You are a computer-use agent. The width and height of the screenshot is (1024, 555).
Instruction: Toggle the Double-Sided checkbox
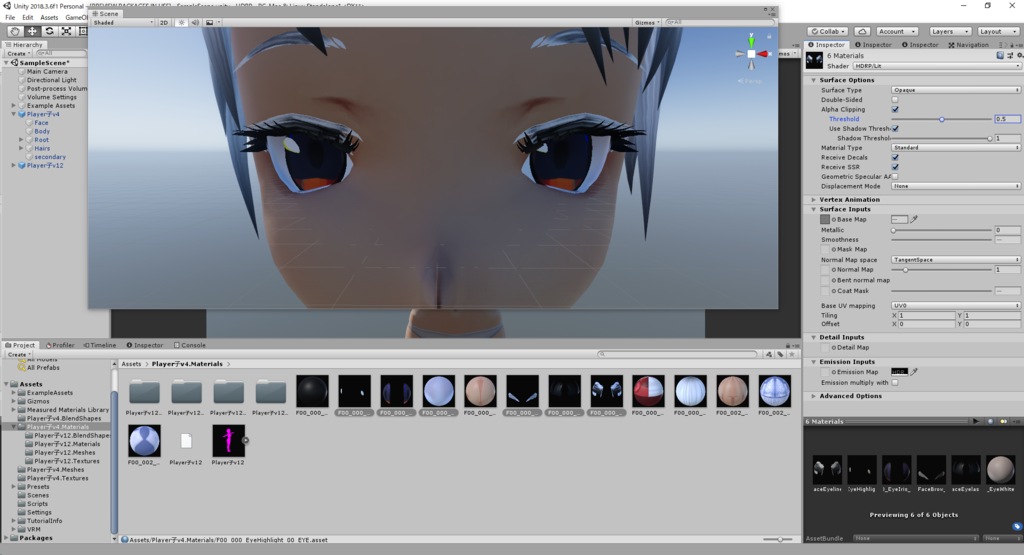tap(895, 100)
